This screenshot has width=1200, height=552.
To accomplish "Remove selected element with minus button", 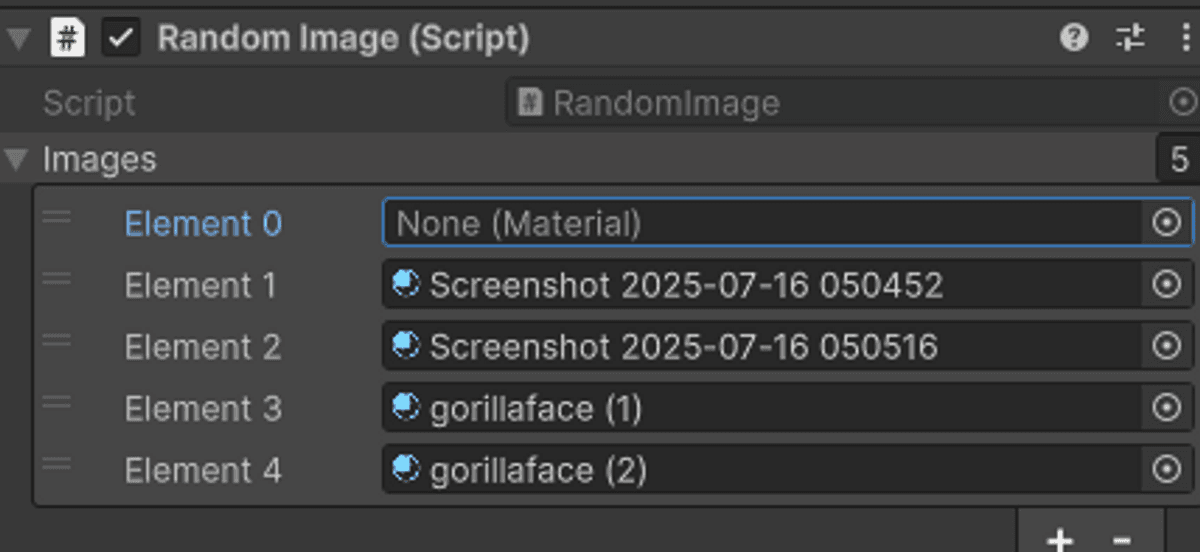I will click(x=1122, y=540).
